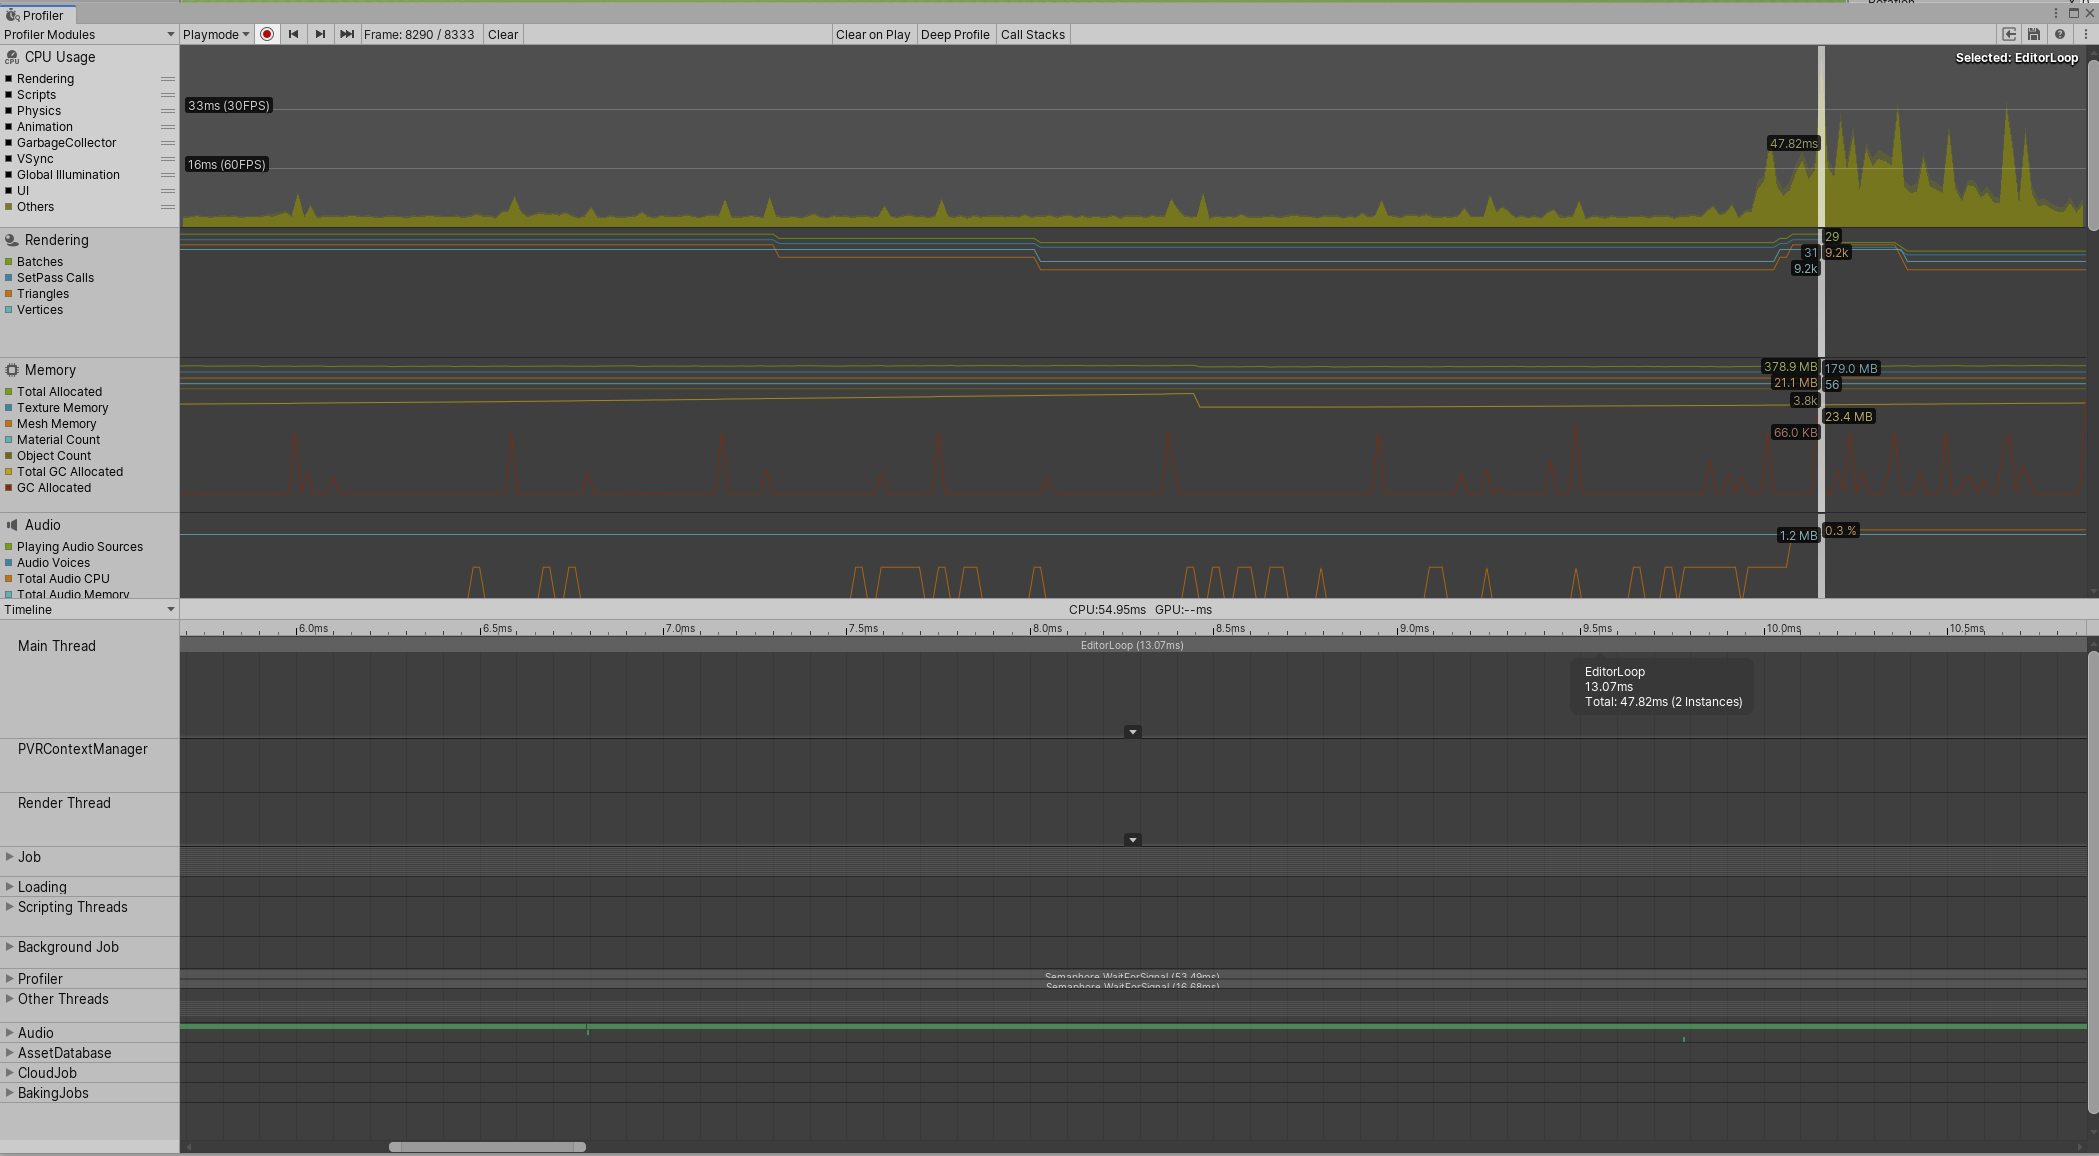Open the profiler toolbar kebab menu

pyautogui.click(x=2085, y=34)
